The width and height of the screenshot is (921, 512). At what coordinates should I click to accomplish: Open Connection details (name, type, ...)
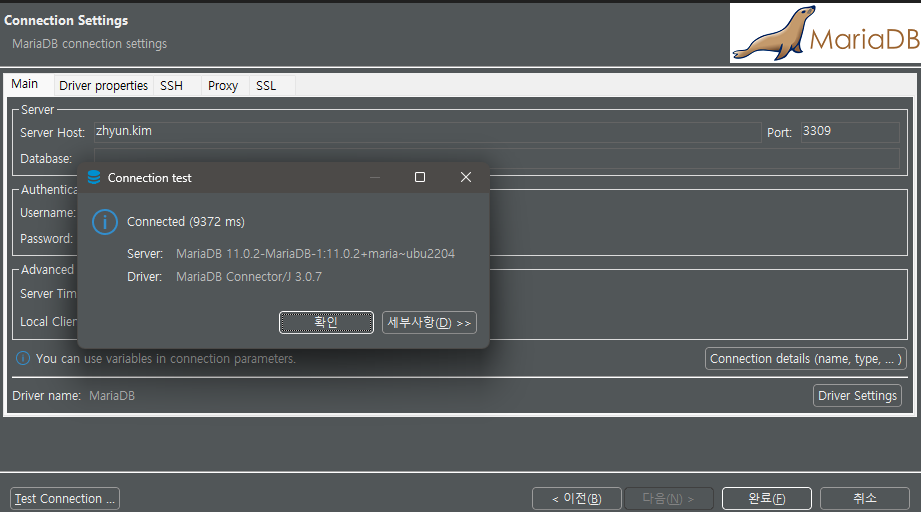[805, 359]
